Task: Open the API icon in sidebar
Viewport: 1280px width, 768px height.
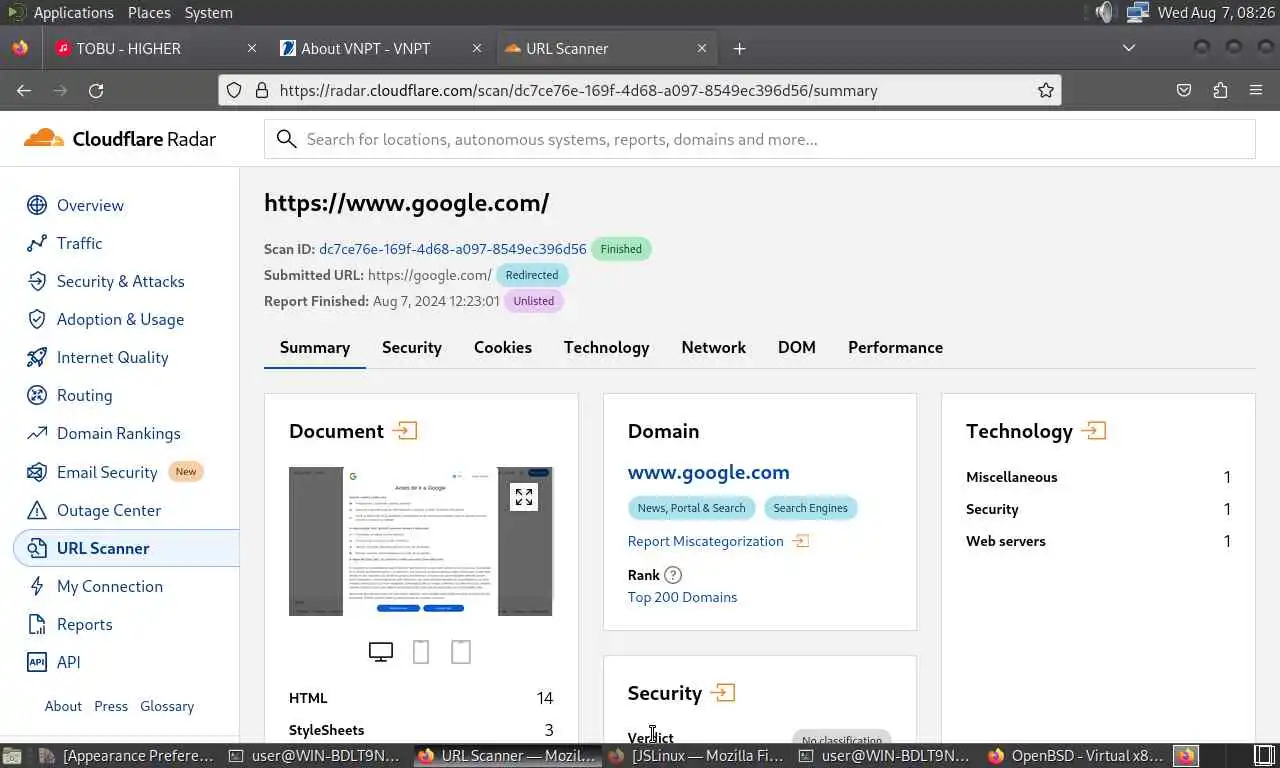Action: [37, 662]
